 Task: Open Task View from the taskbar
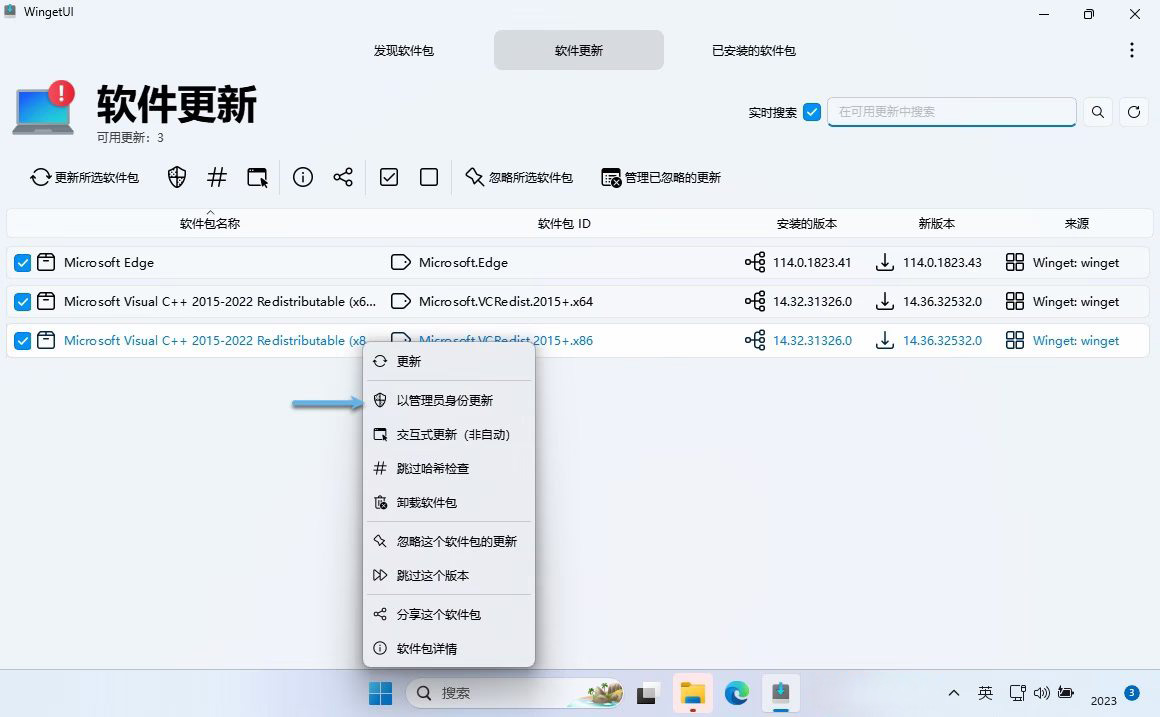[647, 693]
